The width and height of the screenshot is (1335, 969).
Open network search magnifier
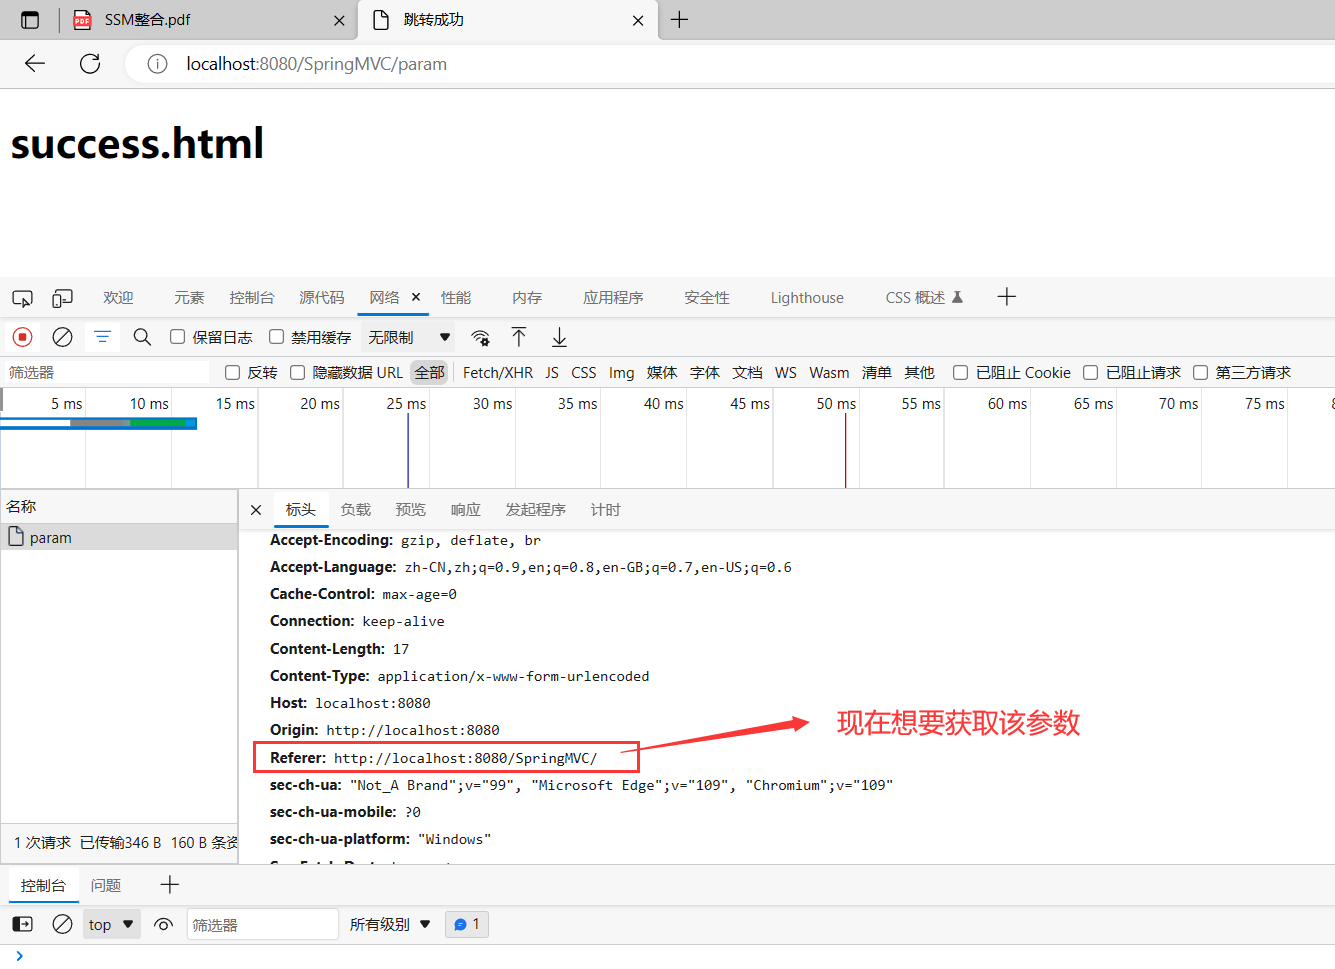click(x=142, y=337)
